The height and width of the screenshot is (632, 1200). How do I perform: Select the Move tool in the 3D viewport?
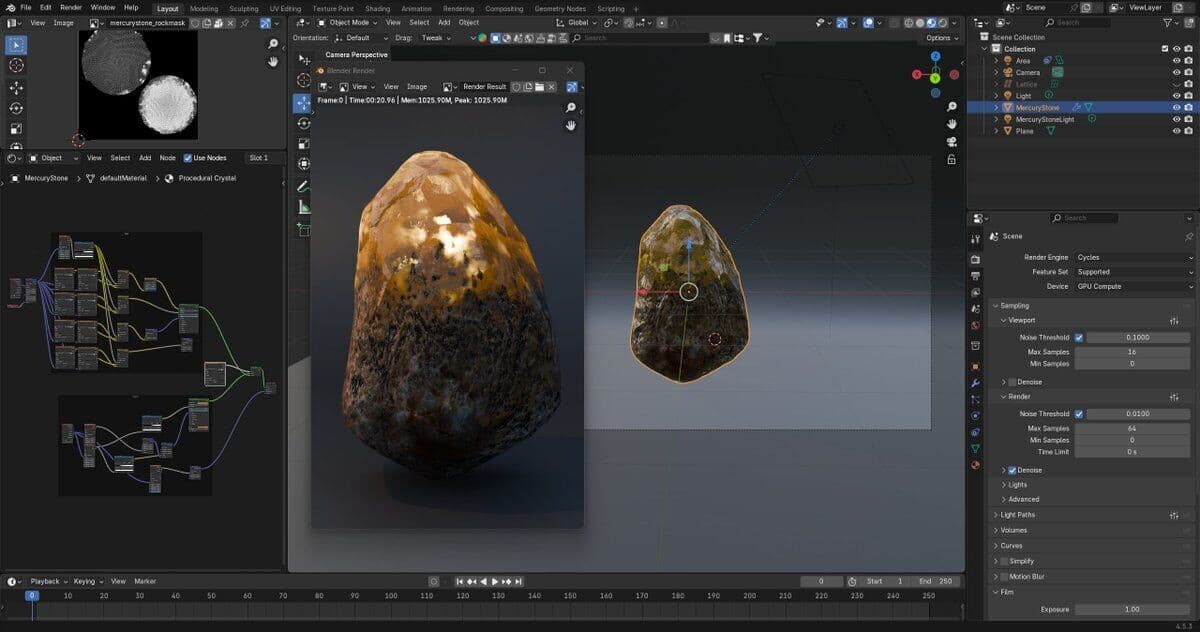point(302,103)
